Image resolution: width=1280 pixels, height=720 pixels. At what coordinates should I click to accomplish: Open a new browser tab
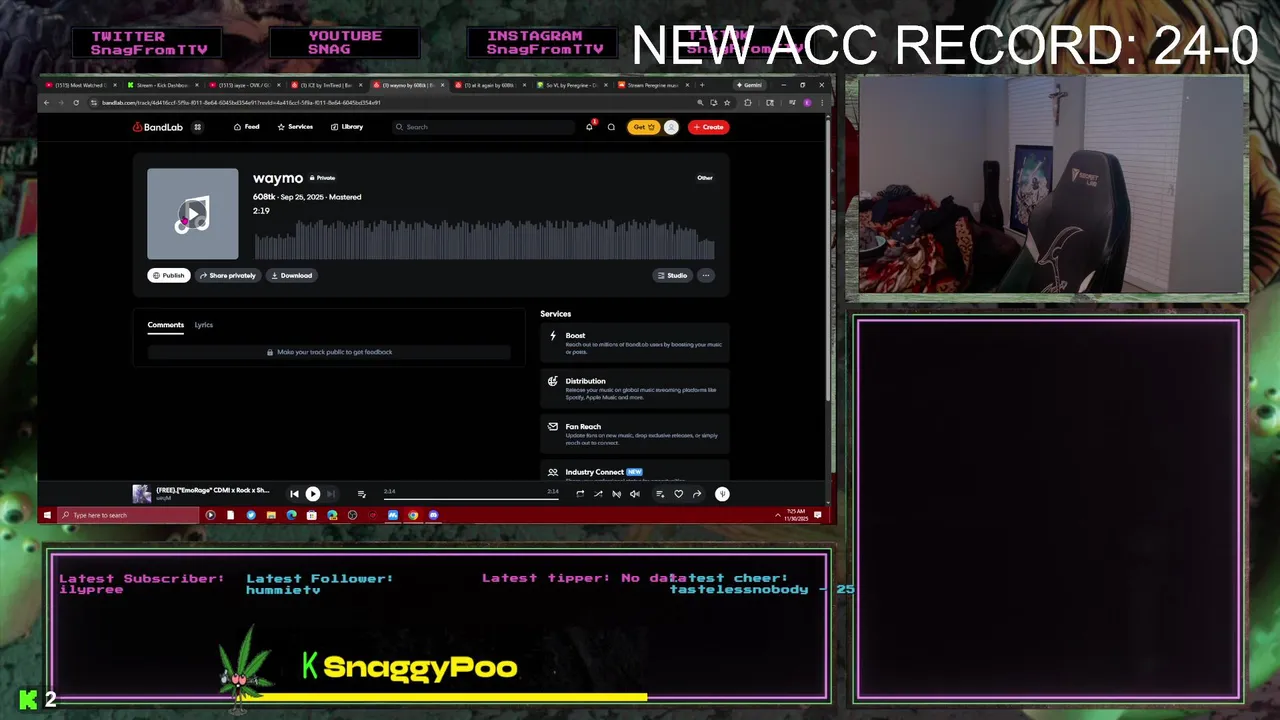coord(702,85)
